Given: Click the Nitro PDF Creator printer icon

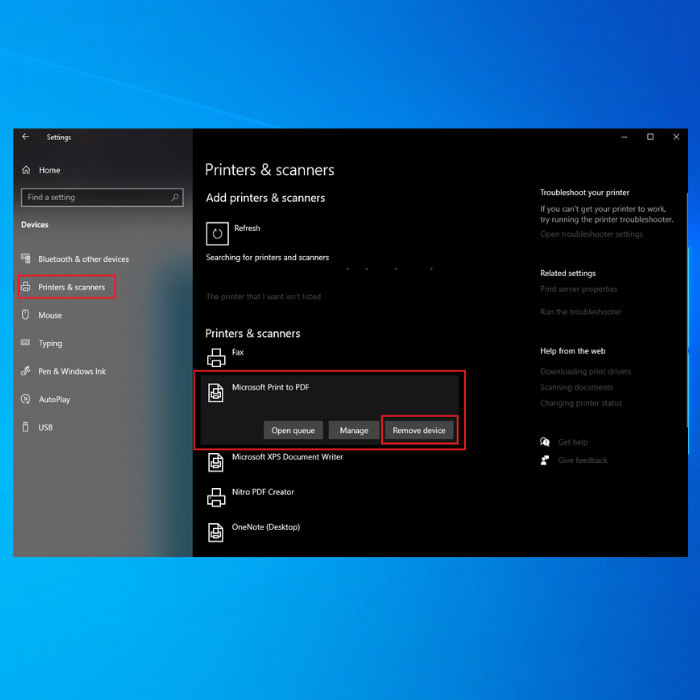Looking at the screenshot, I should (x=216, y=497).
